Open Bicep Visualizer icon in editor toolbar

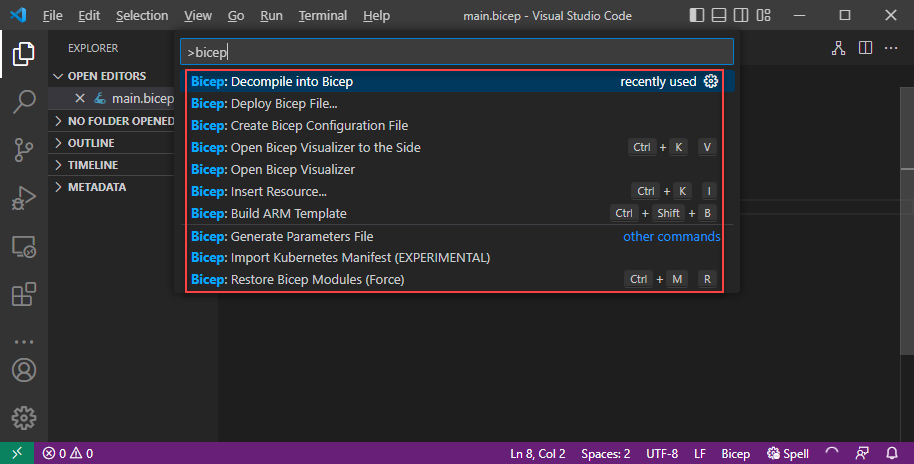point(838,48)
